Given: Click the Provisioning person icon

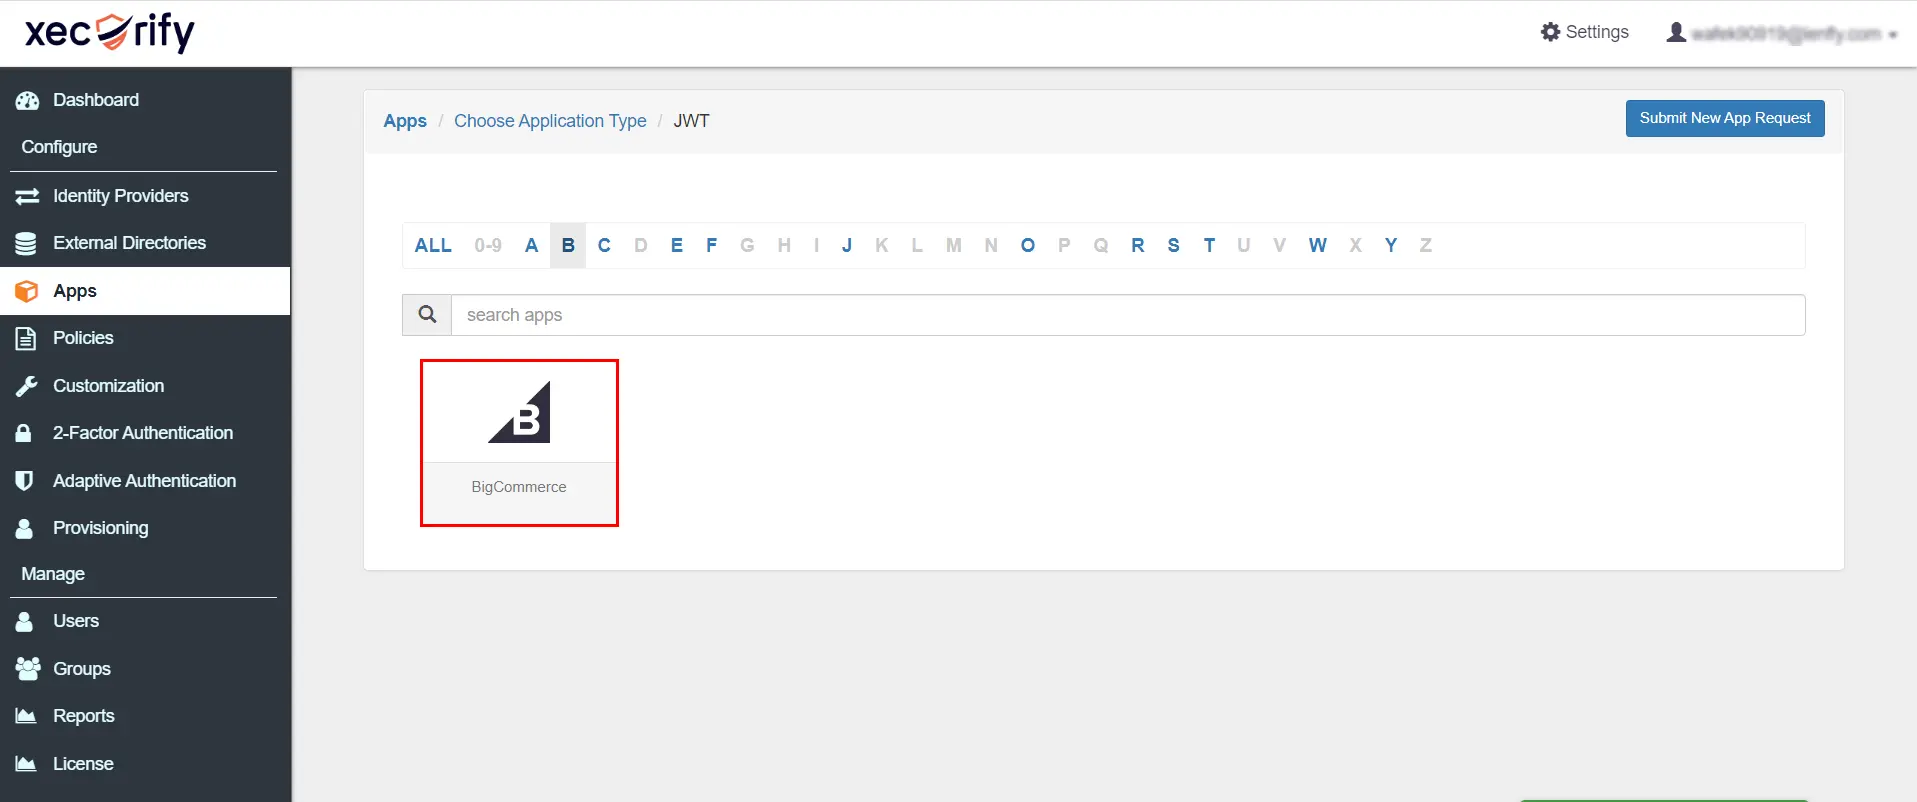Looking at the screenshot, I should click(x=25, y=528).
